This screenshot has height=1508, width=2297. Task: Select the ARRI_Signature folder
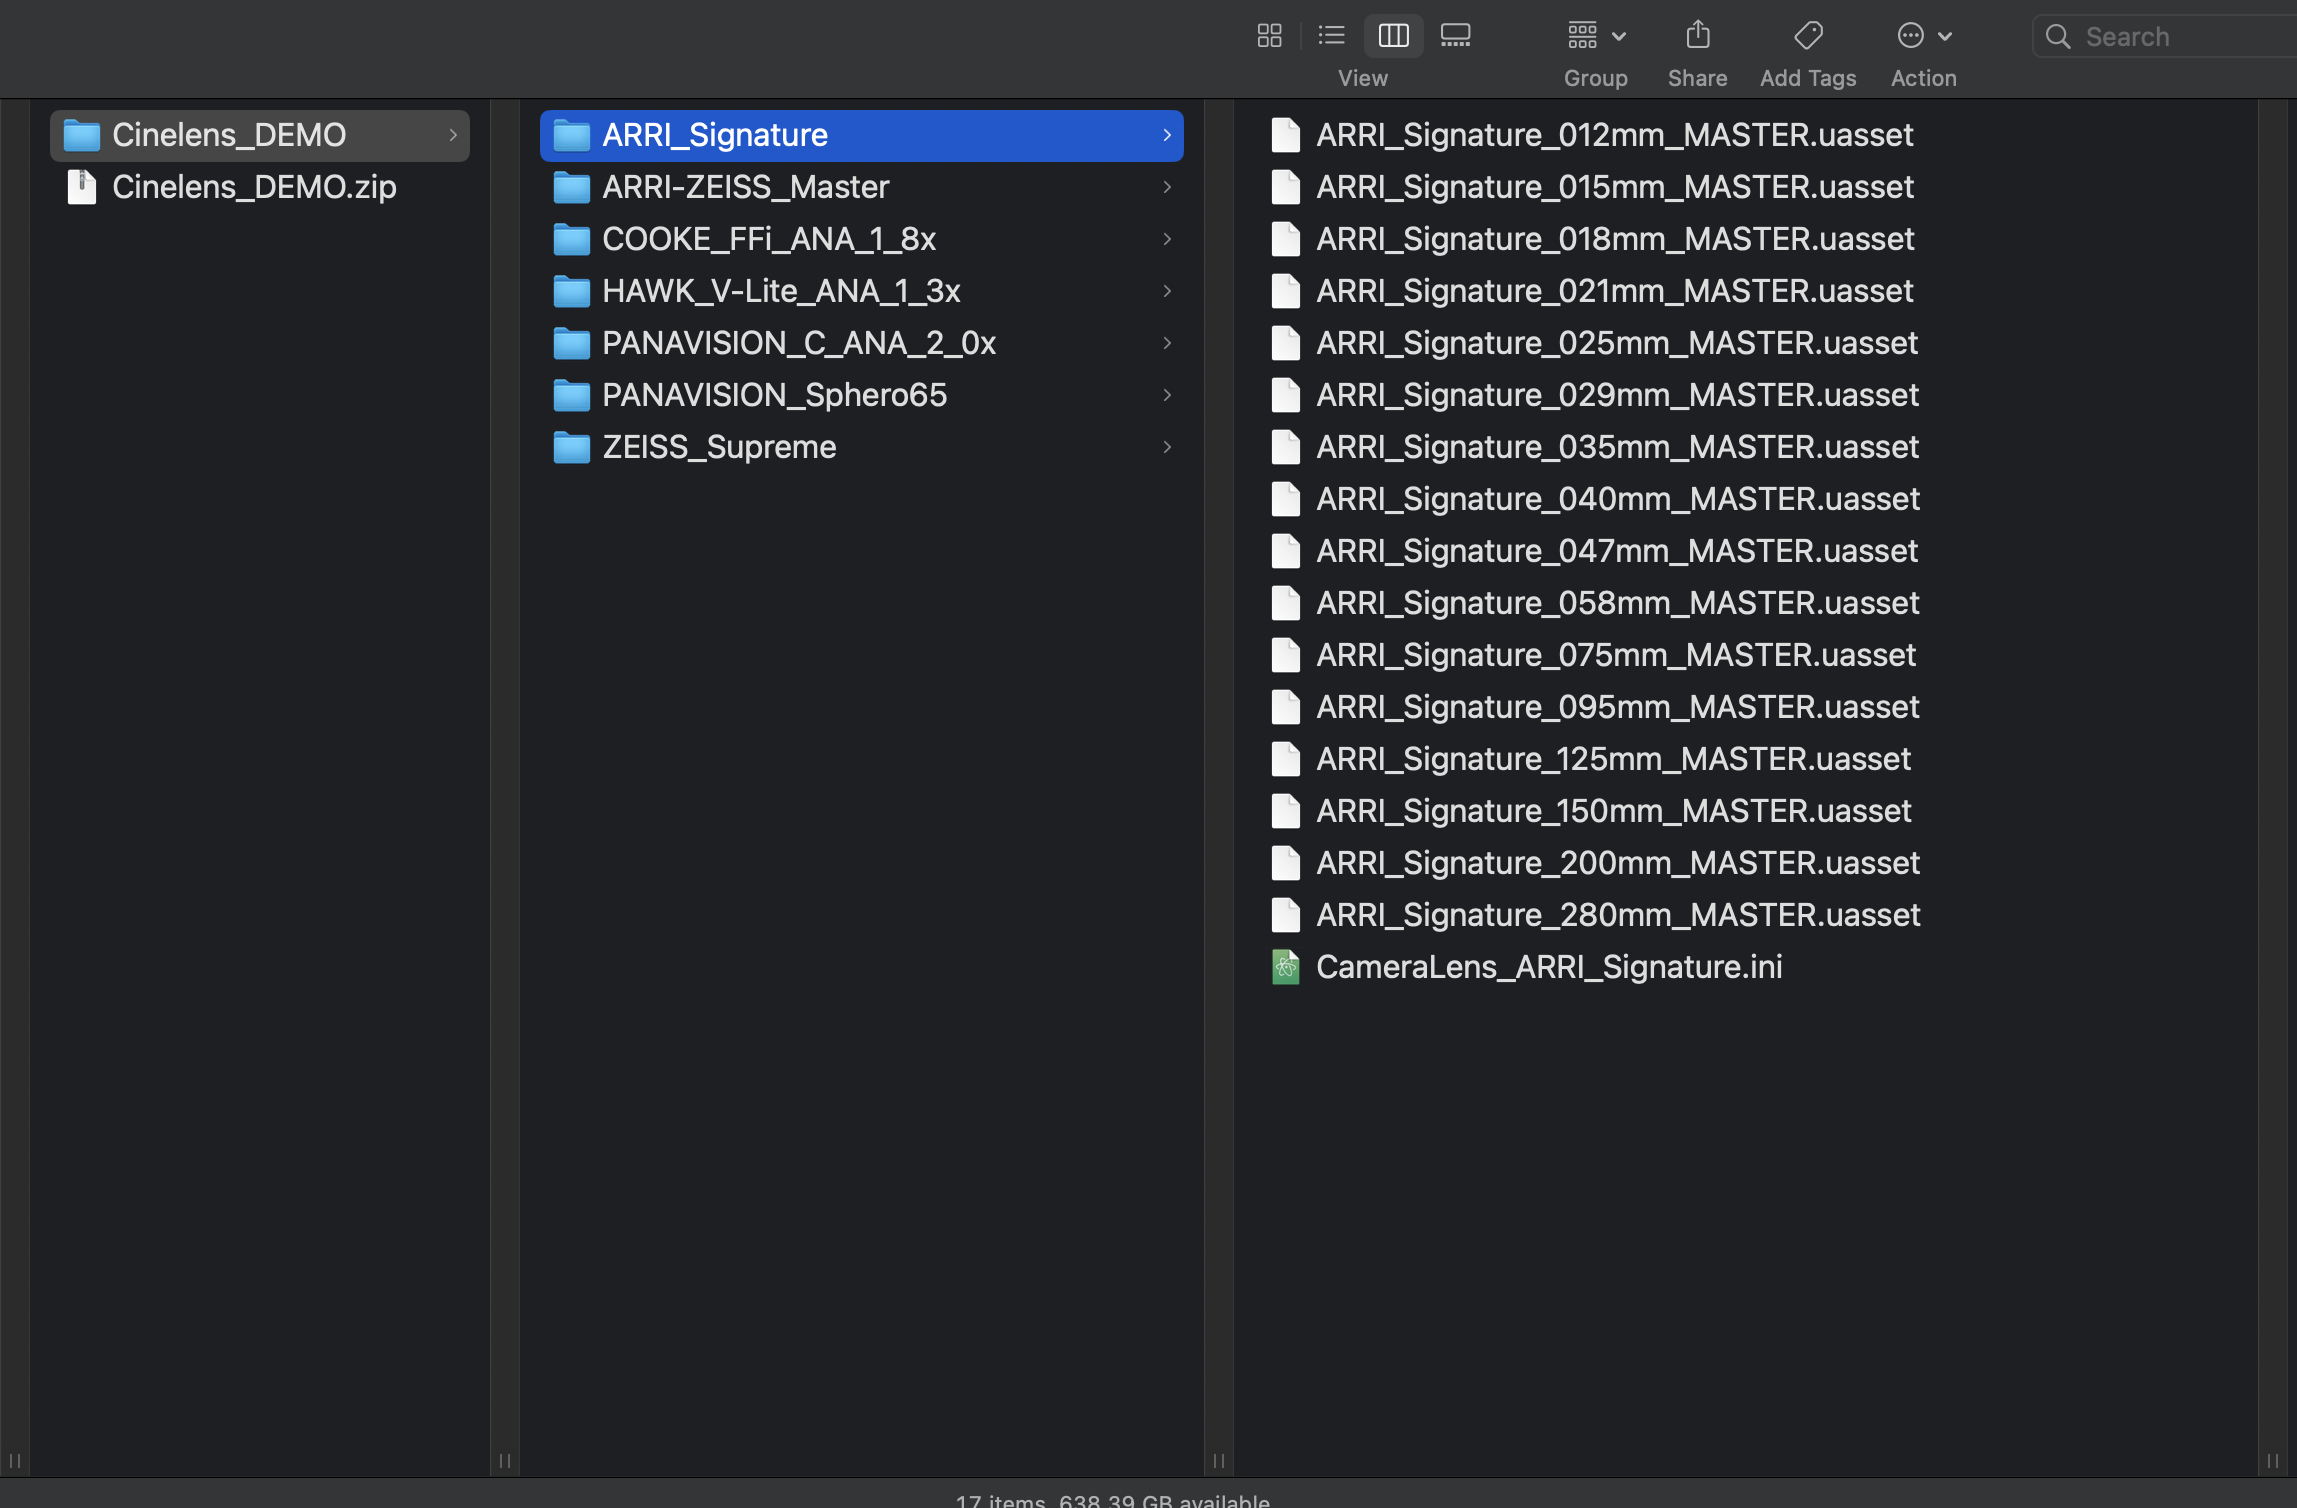click(x=862, y=135)
